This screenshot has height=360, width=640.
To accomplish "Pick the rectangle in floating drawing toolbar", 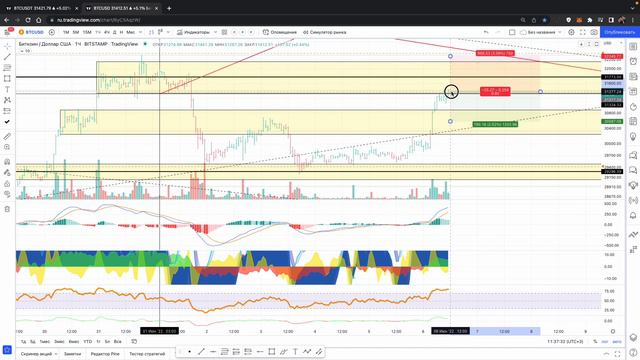I will pyautogui.click(x=271, y=351).
